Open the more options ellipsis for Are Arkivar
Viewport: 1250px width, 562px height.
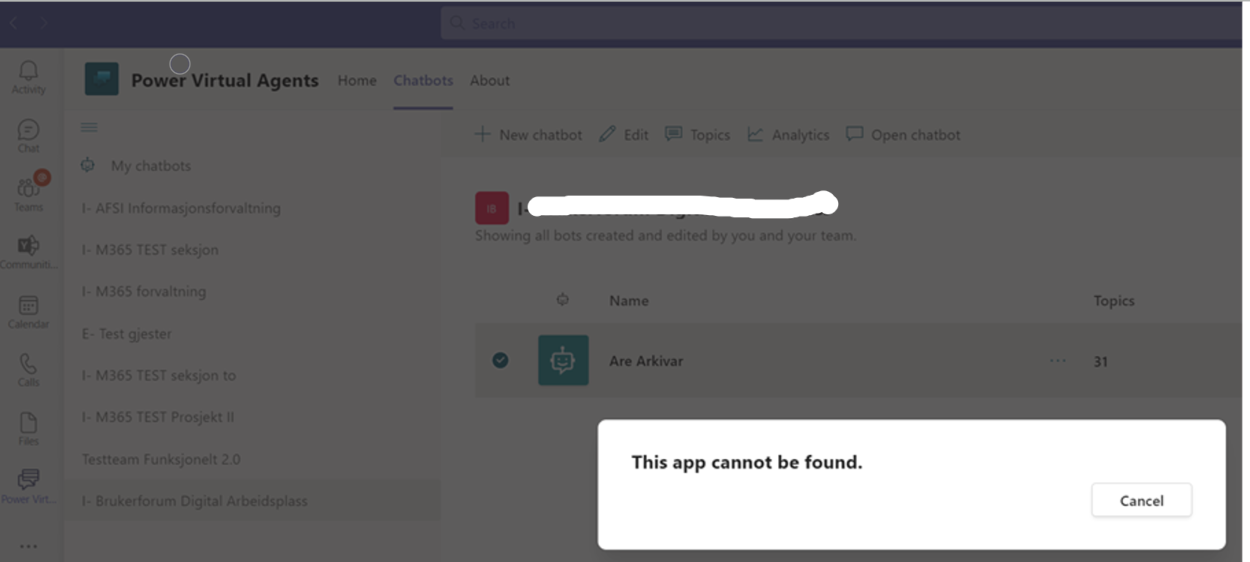point(1058,361)
